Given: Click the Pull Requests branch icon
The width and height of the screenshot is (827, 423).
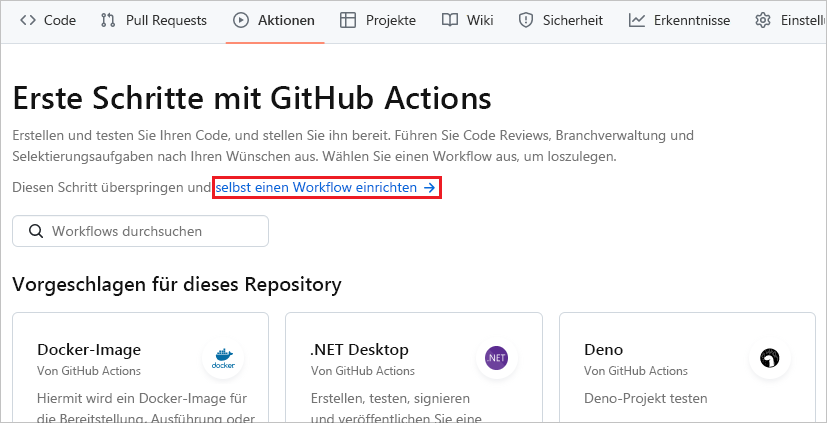Looking at the screenshot, I should [x=108, y=20].
